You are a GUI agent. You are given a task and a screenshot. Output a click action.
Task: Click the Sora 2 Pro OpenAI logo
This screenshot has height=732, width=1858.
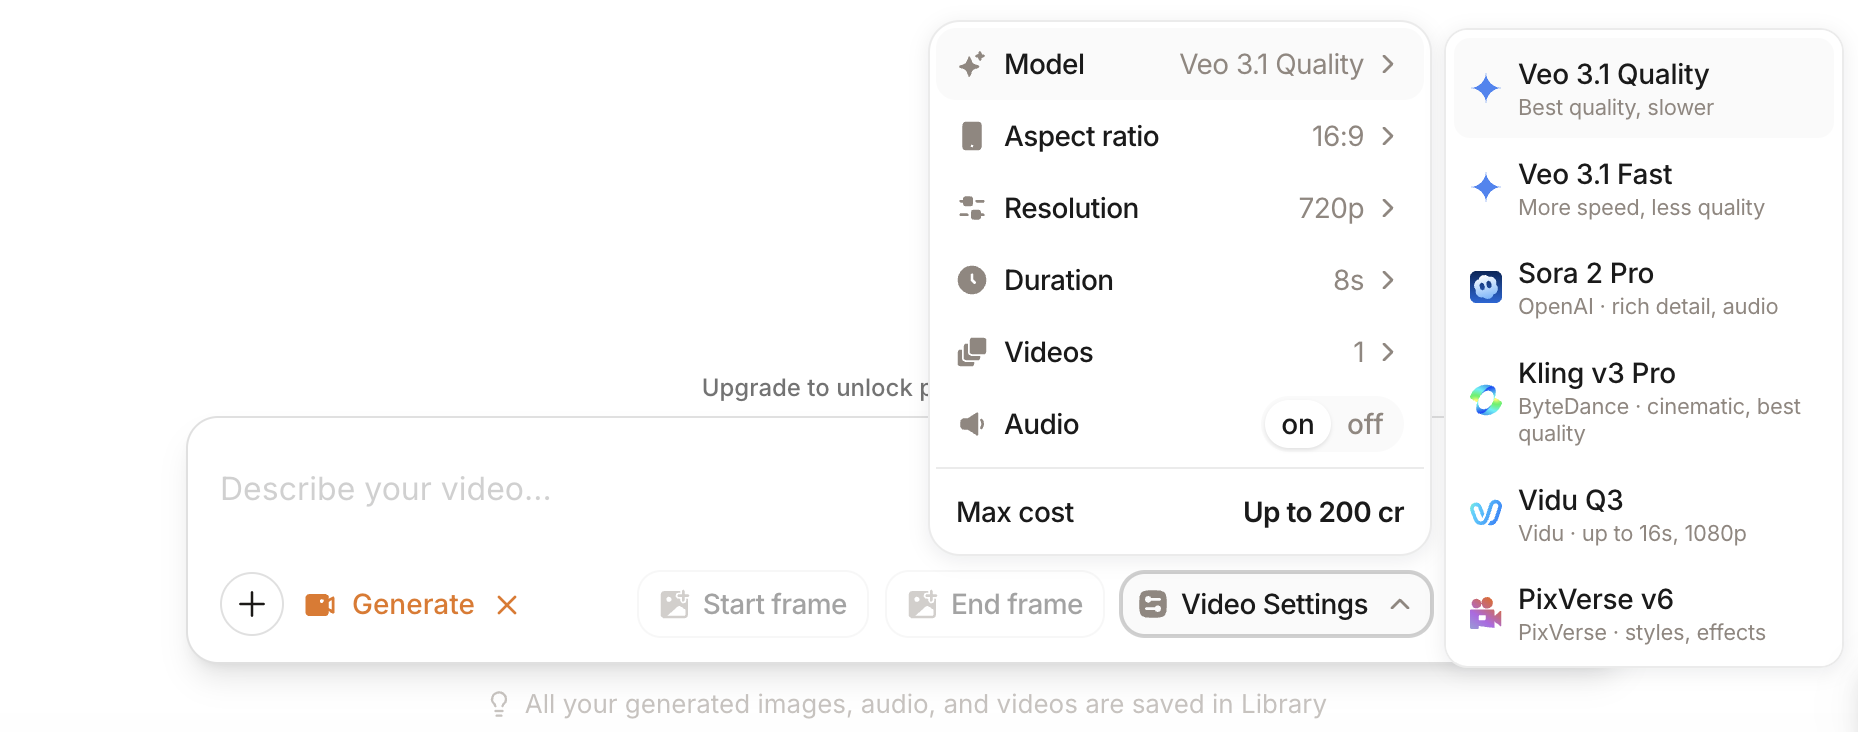click(x=1486, y=287)
